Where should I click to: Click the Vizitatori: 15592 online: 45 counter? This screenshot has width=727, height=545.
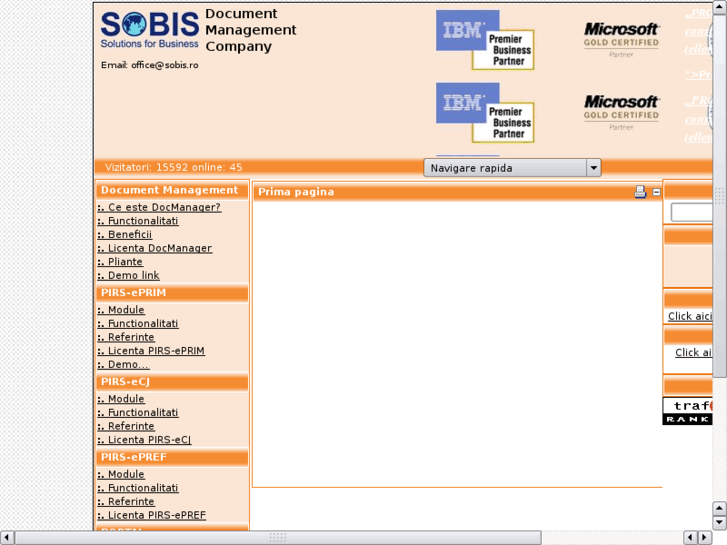(x=173, y=167)
